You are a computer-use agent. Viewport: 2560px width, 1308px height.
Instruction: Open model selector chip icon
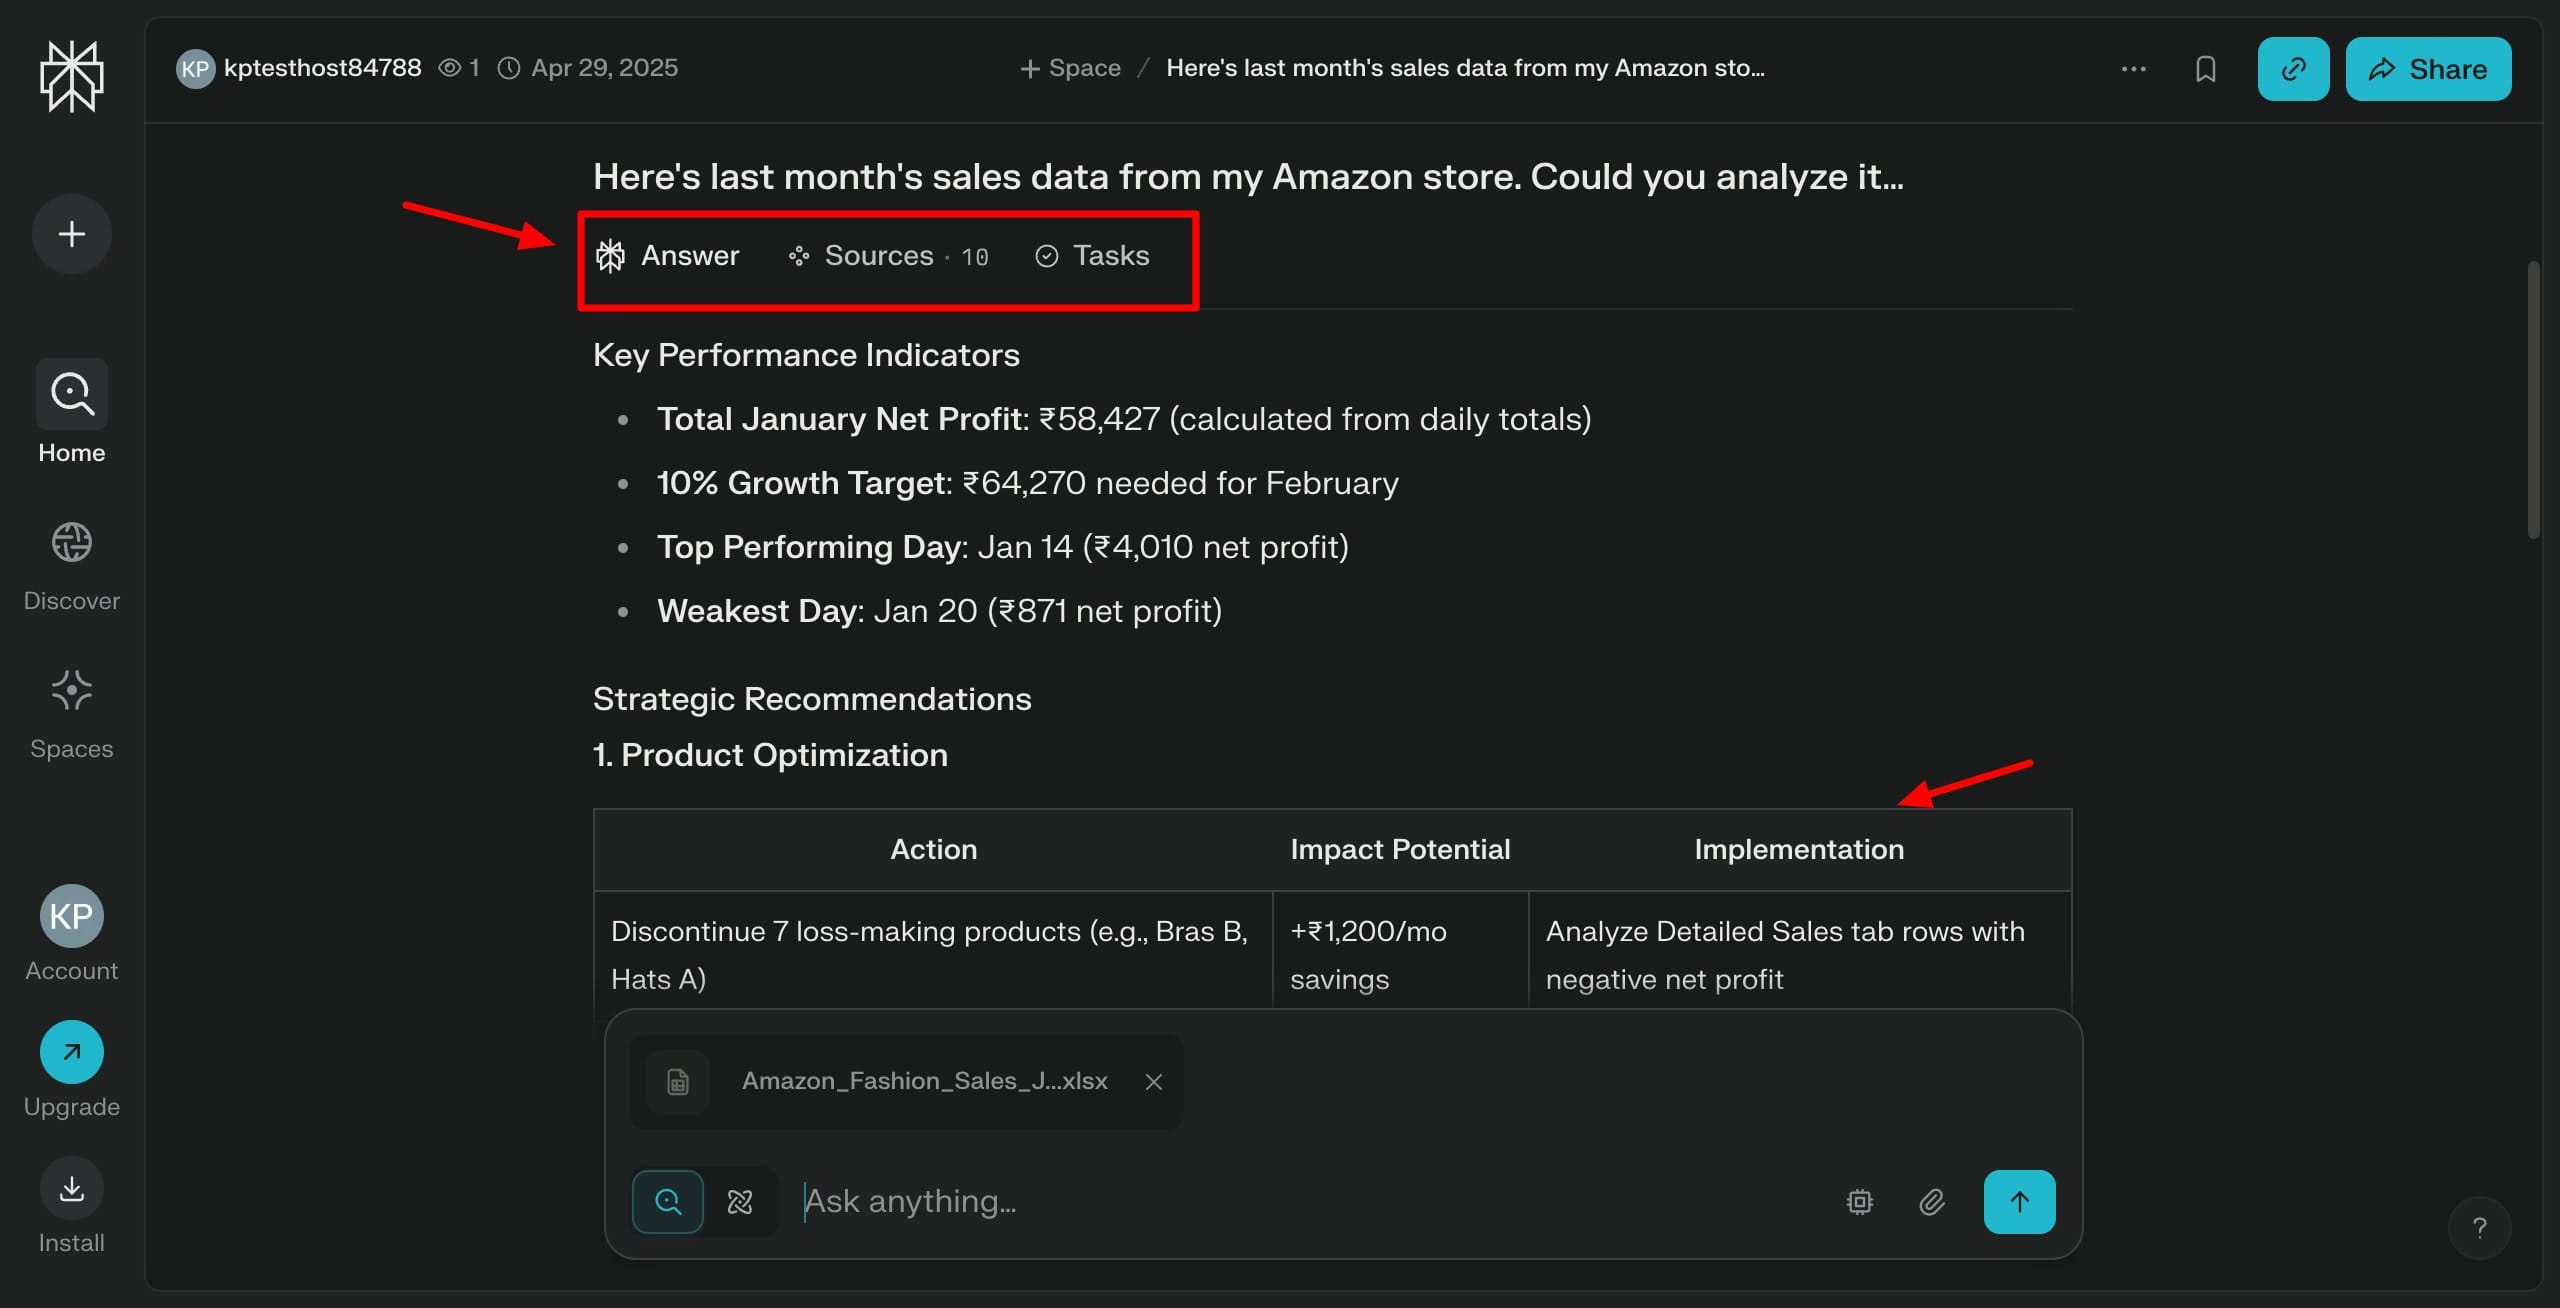(1859, 1202)
